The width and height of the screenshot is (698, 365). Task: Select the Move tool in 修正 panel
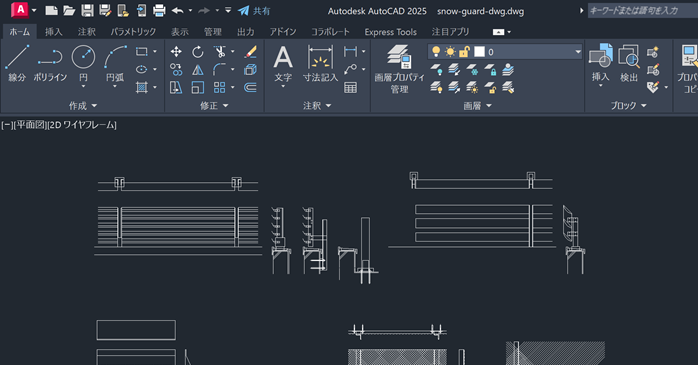click(x=176, y=52)
